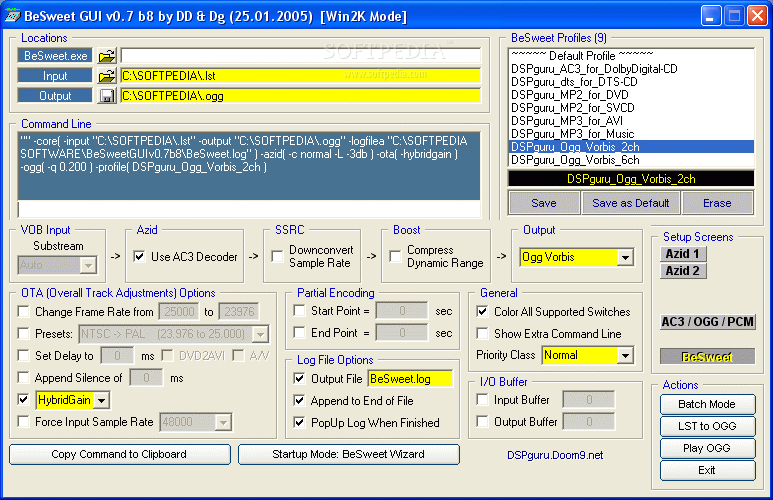Start LST to OGG conversion
The width and height of the screenshot is (773, 500).
point(707,426)
